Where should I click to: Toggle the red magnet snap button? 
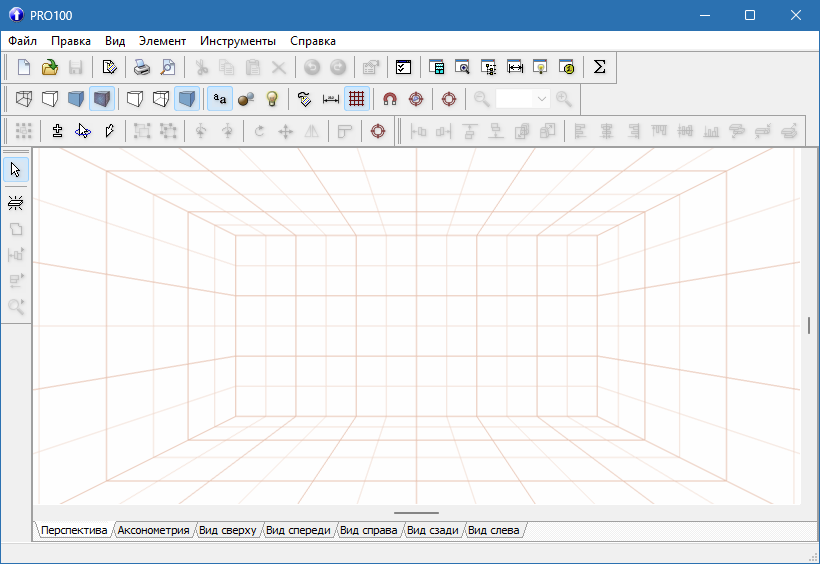[390, 99]
